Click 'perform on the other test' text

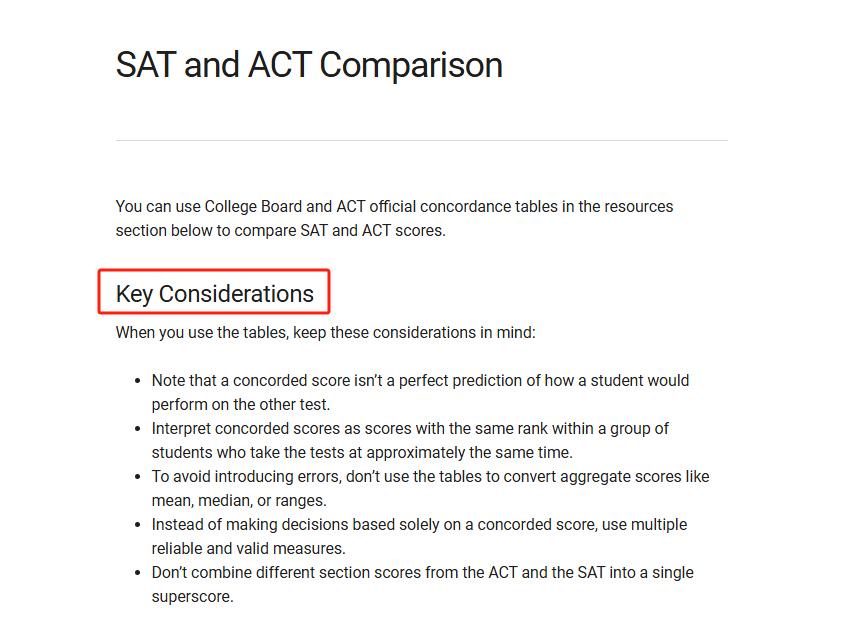click(x=240, y=405)
